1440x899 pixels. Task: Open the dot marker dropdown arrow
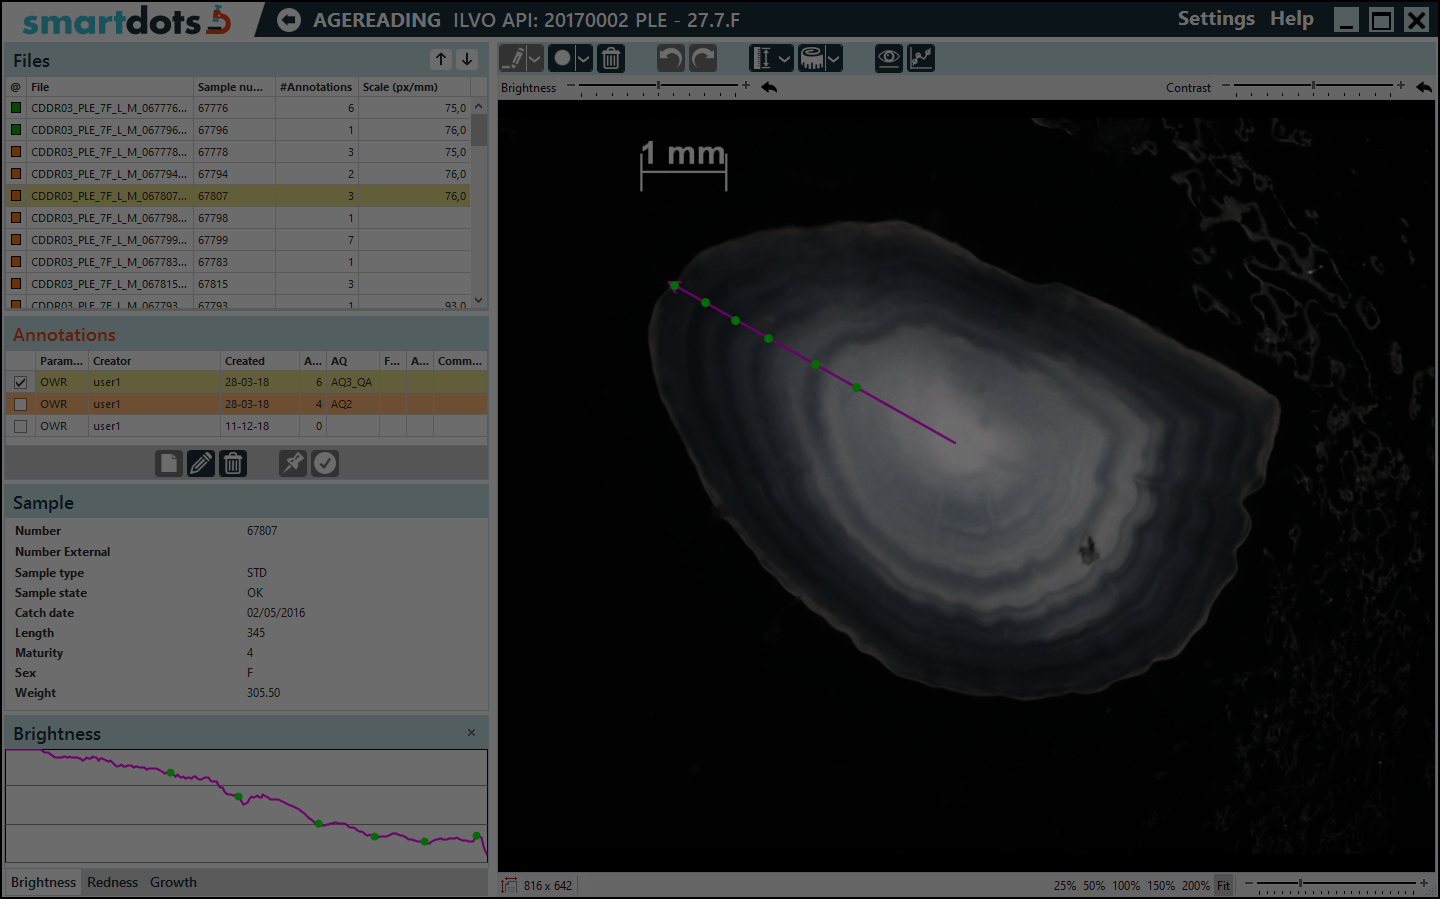(x=583, y=59)
